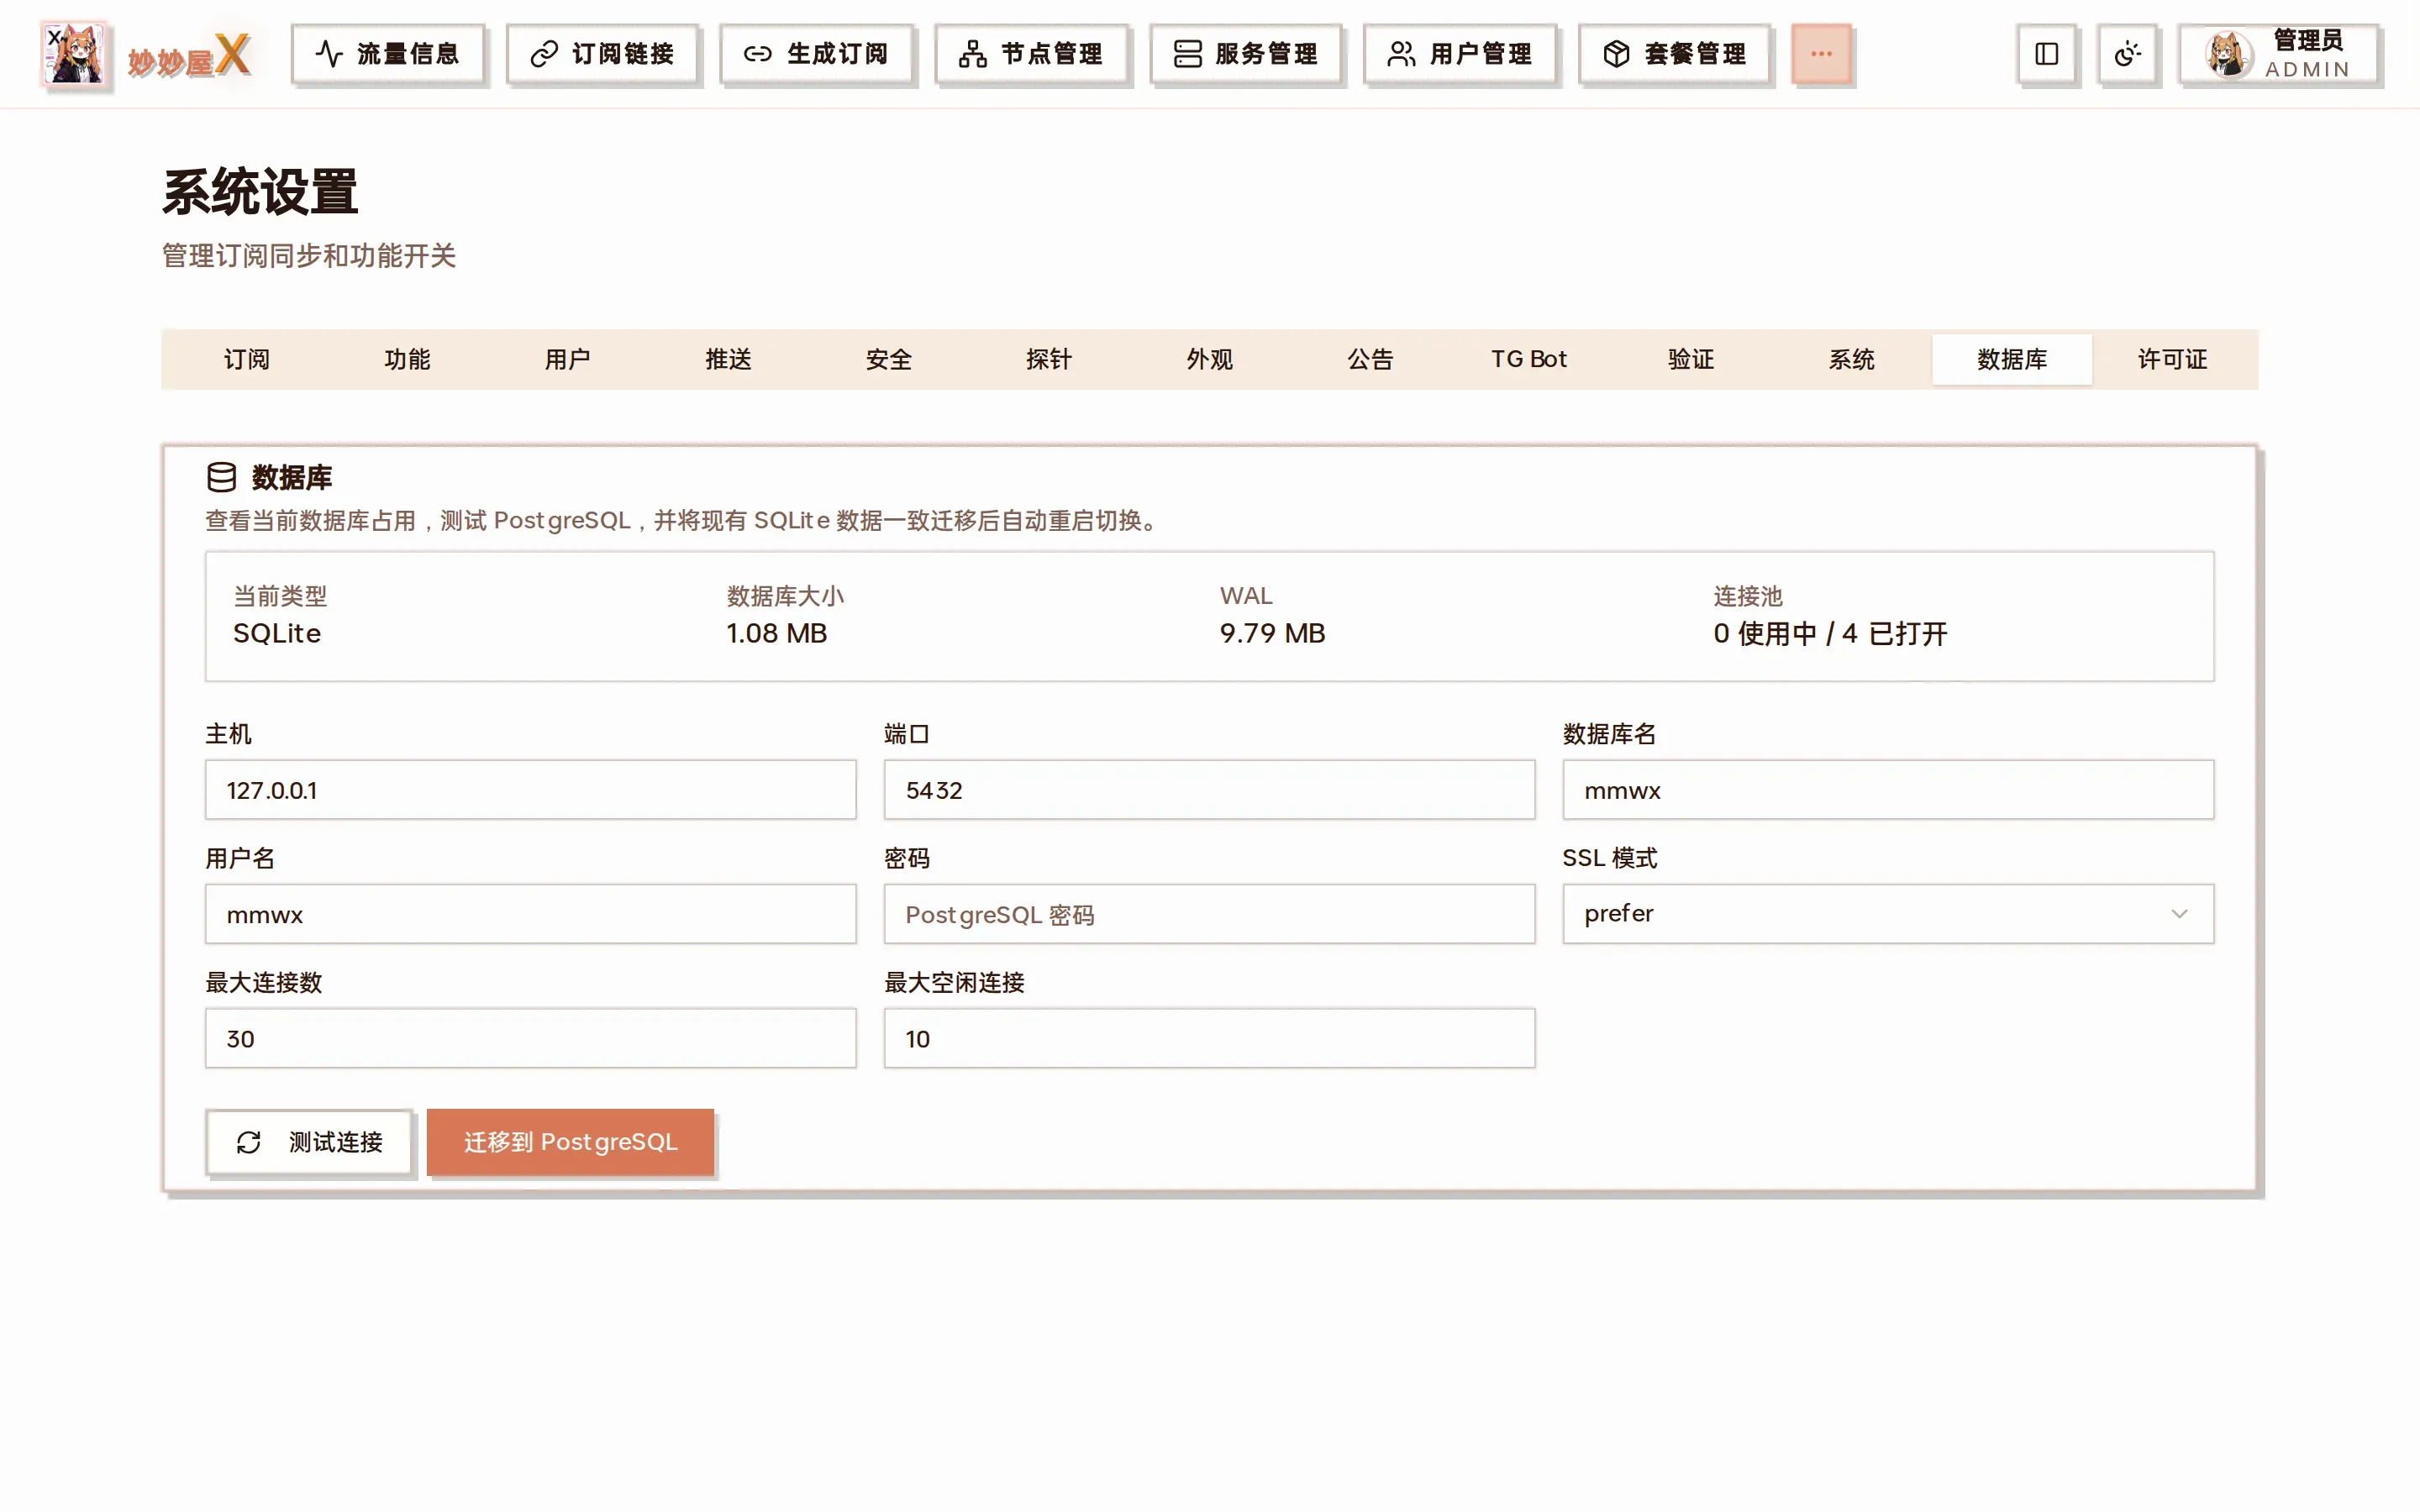Click the 最大空闲连接 input field
2420x1512 pixels.
click(1209, 1038)
